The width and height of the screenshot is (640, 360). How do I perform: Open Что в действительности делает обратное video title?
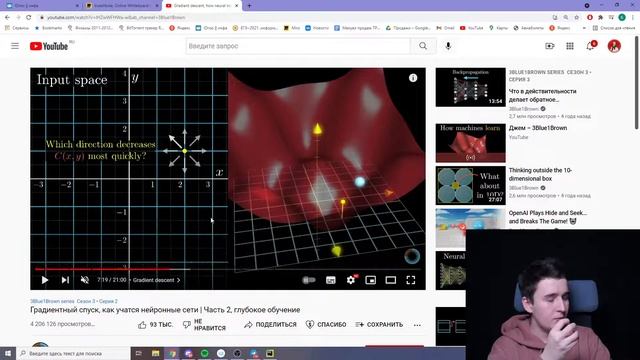pos(542,96)
